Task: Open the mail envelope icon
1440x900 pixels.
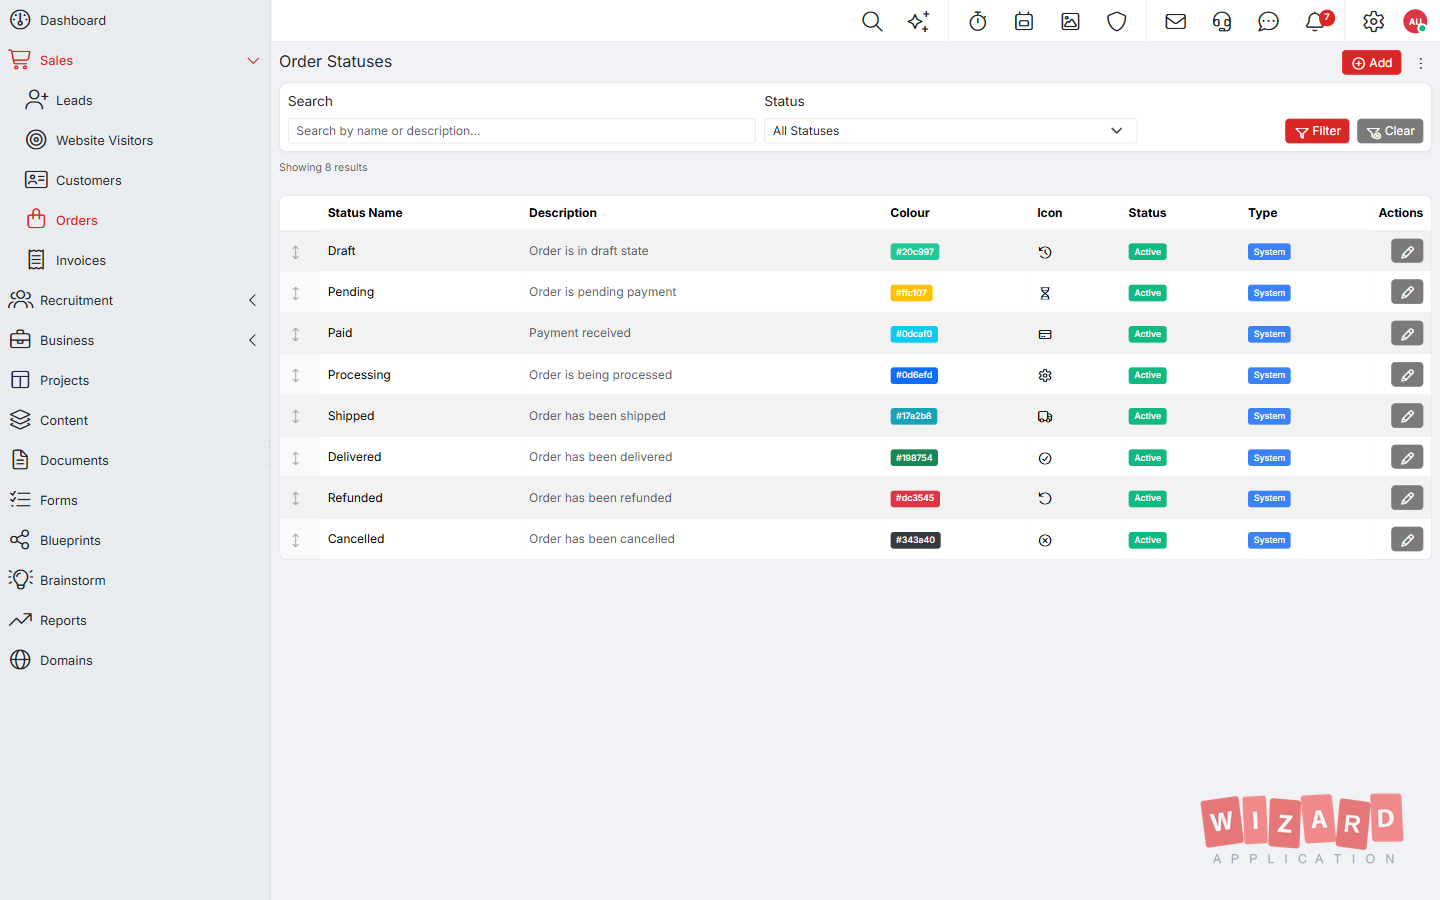Action: point(1176,21)
